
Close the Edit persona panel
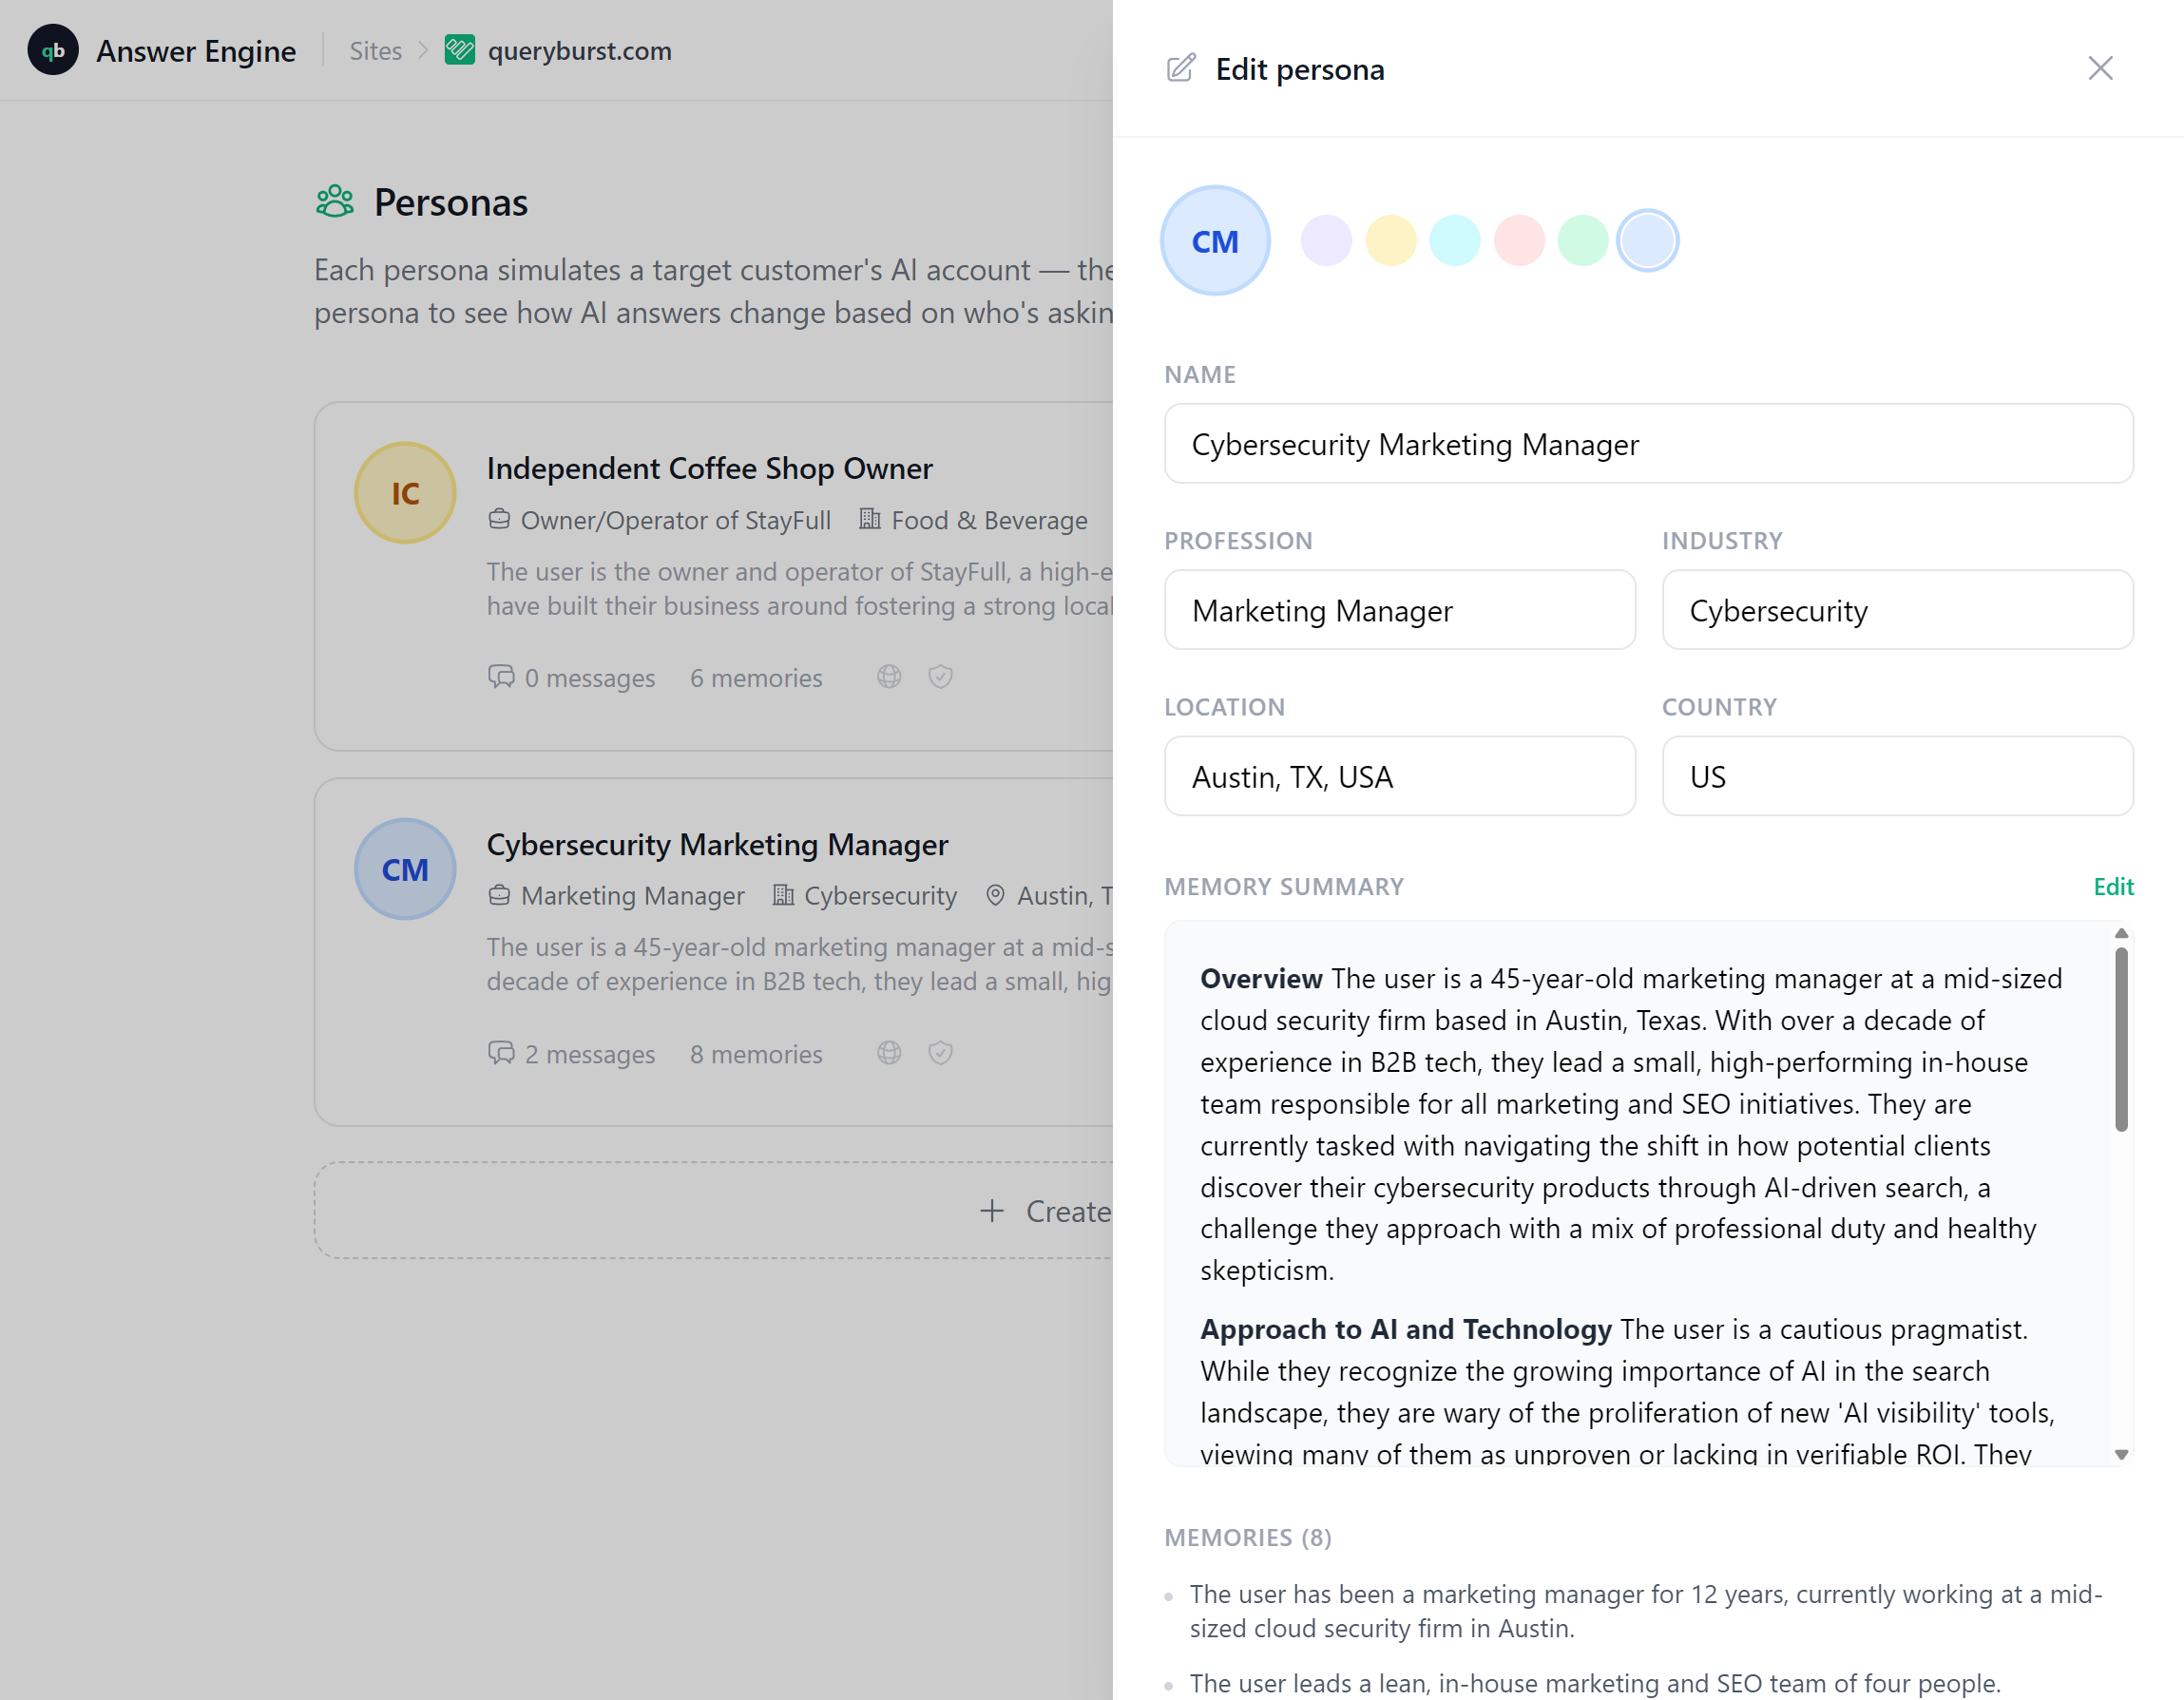pyautogui.click(x=2100, y=68)
